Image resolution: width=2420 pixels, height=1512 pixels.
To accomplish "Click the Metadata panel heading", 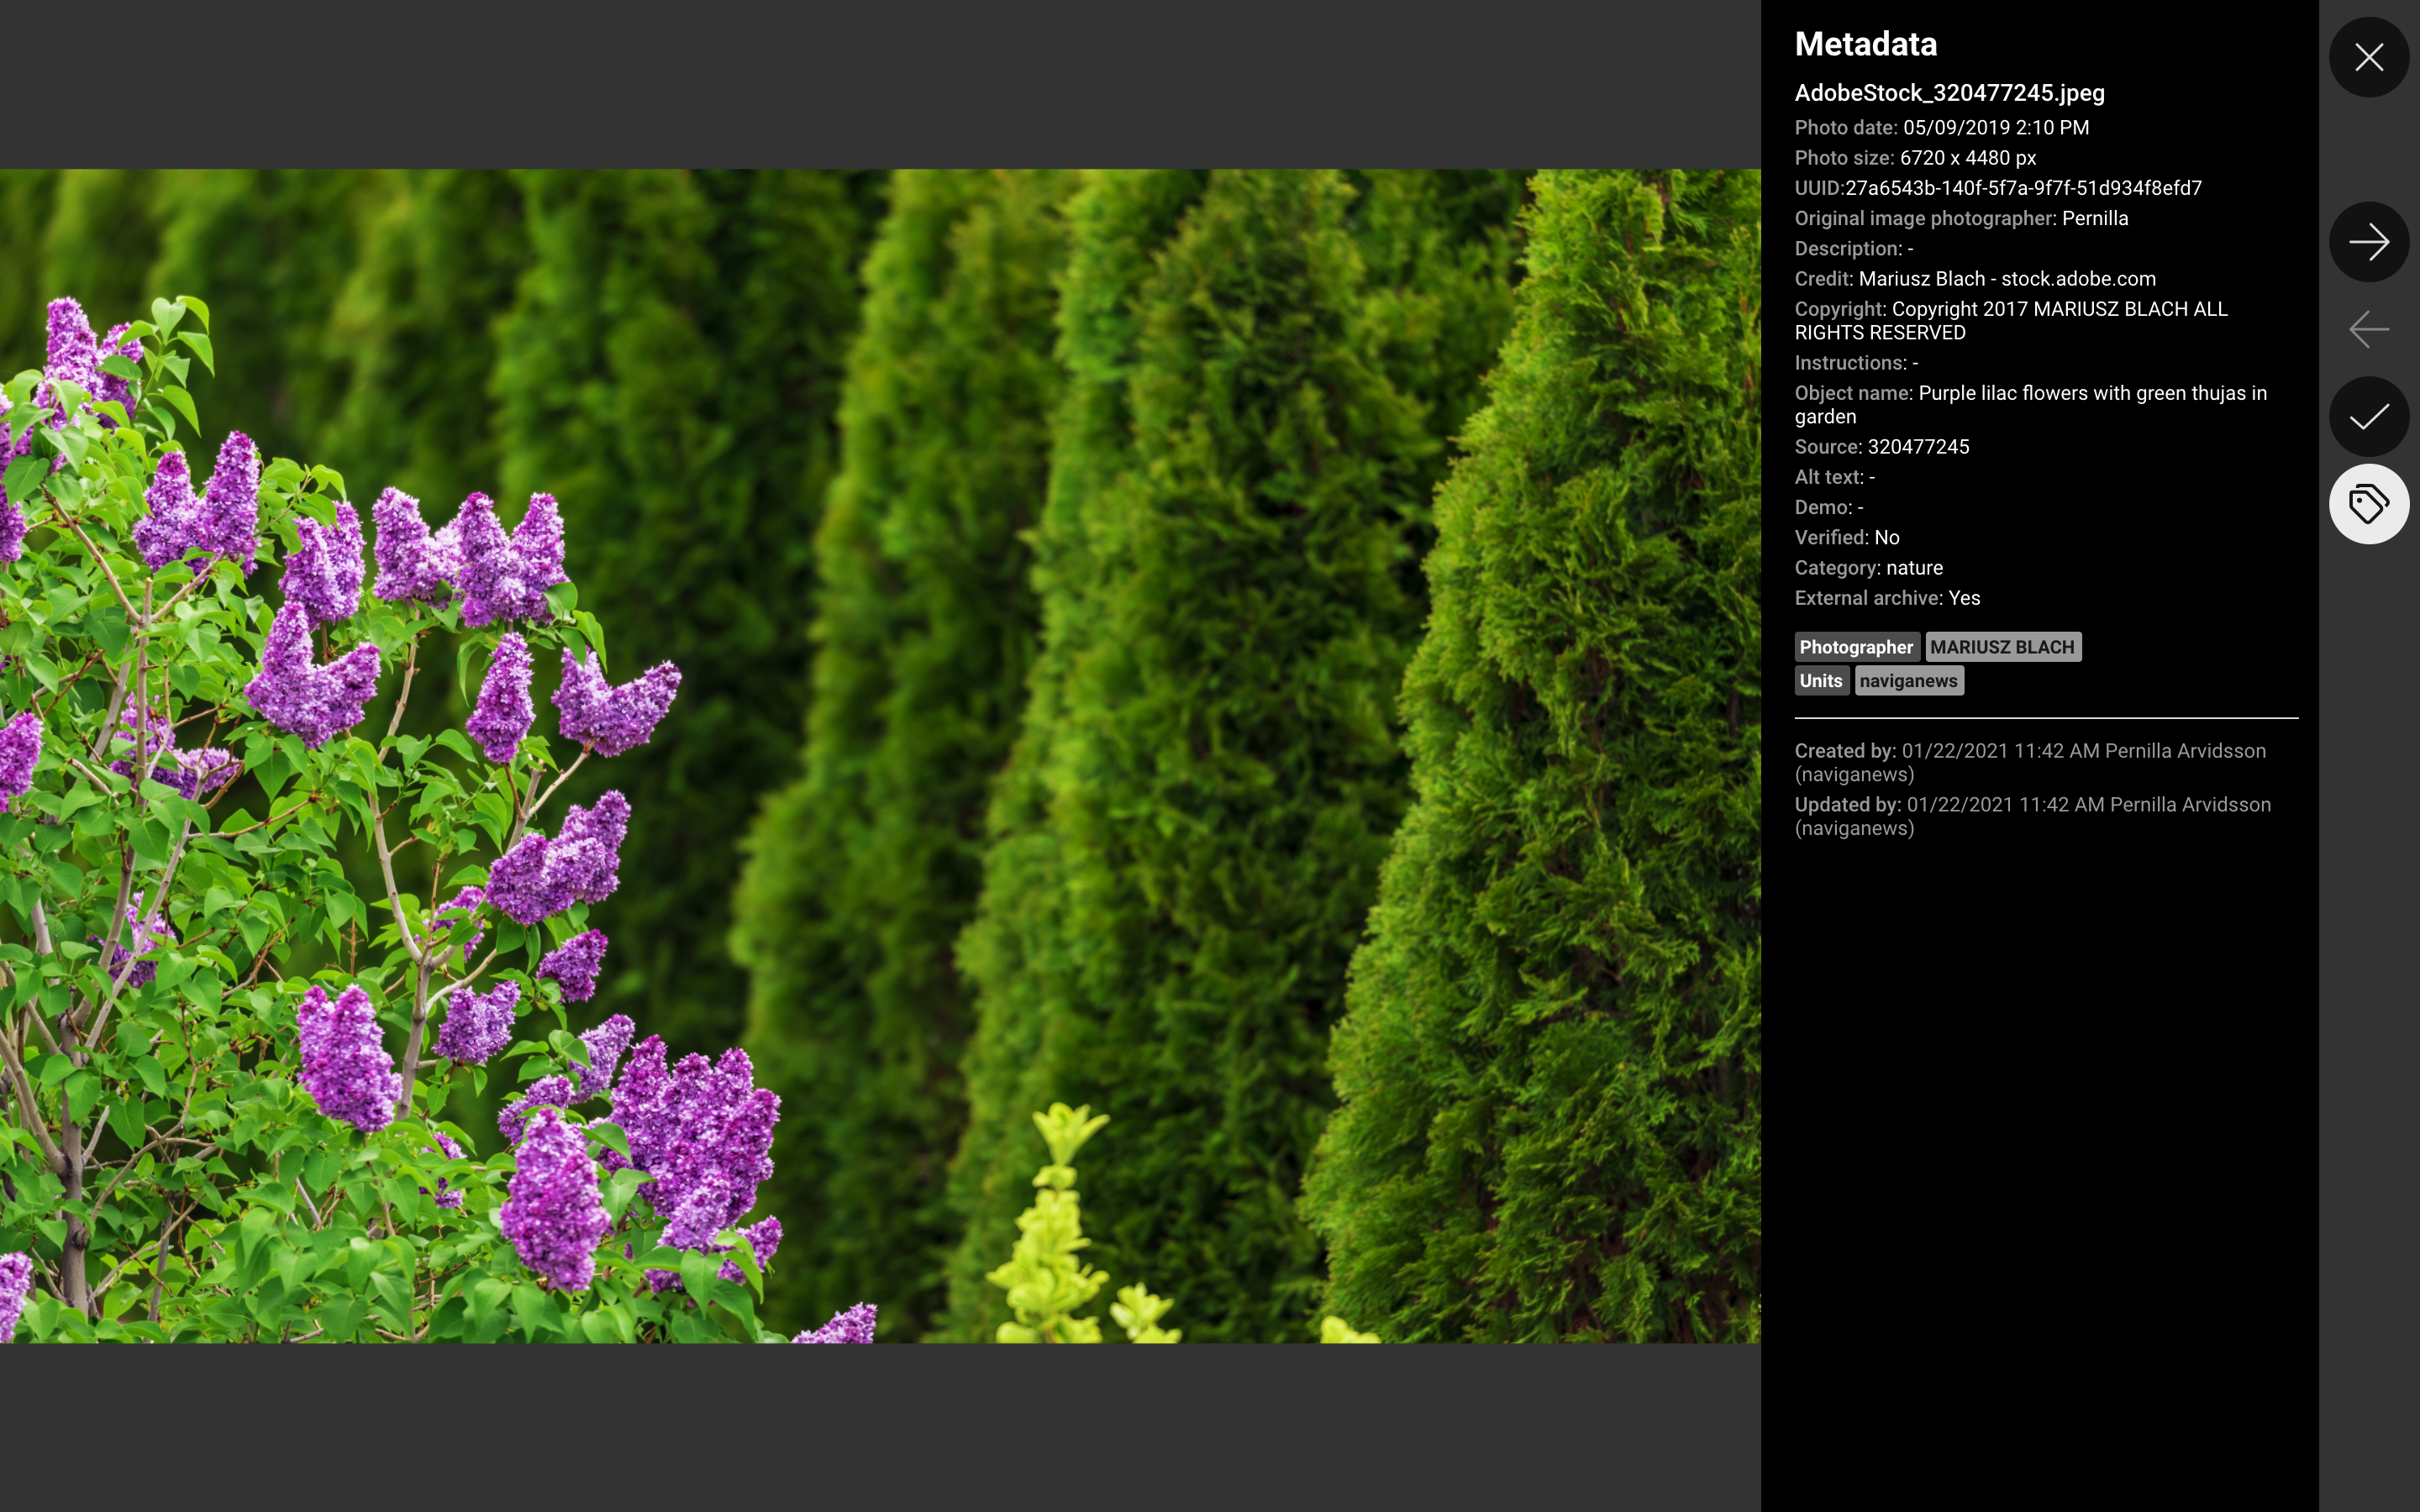I will [1865, 44].
